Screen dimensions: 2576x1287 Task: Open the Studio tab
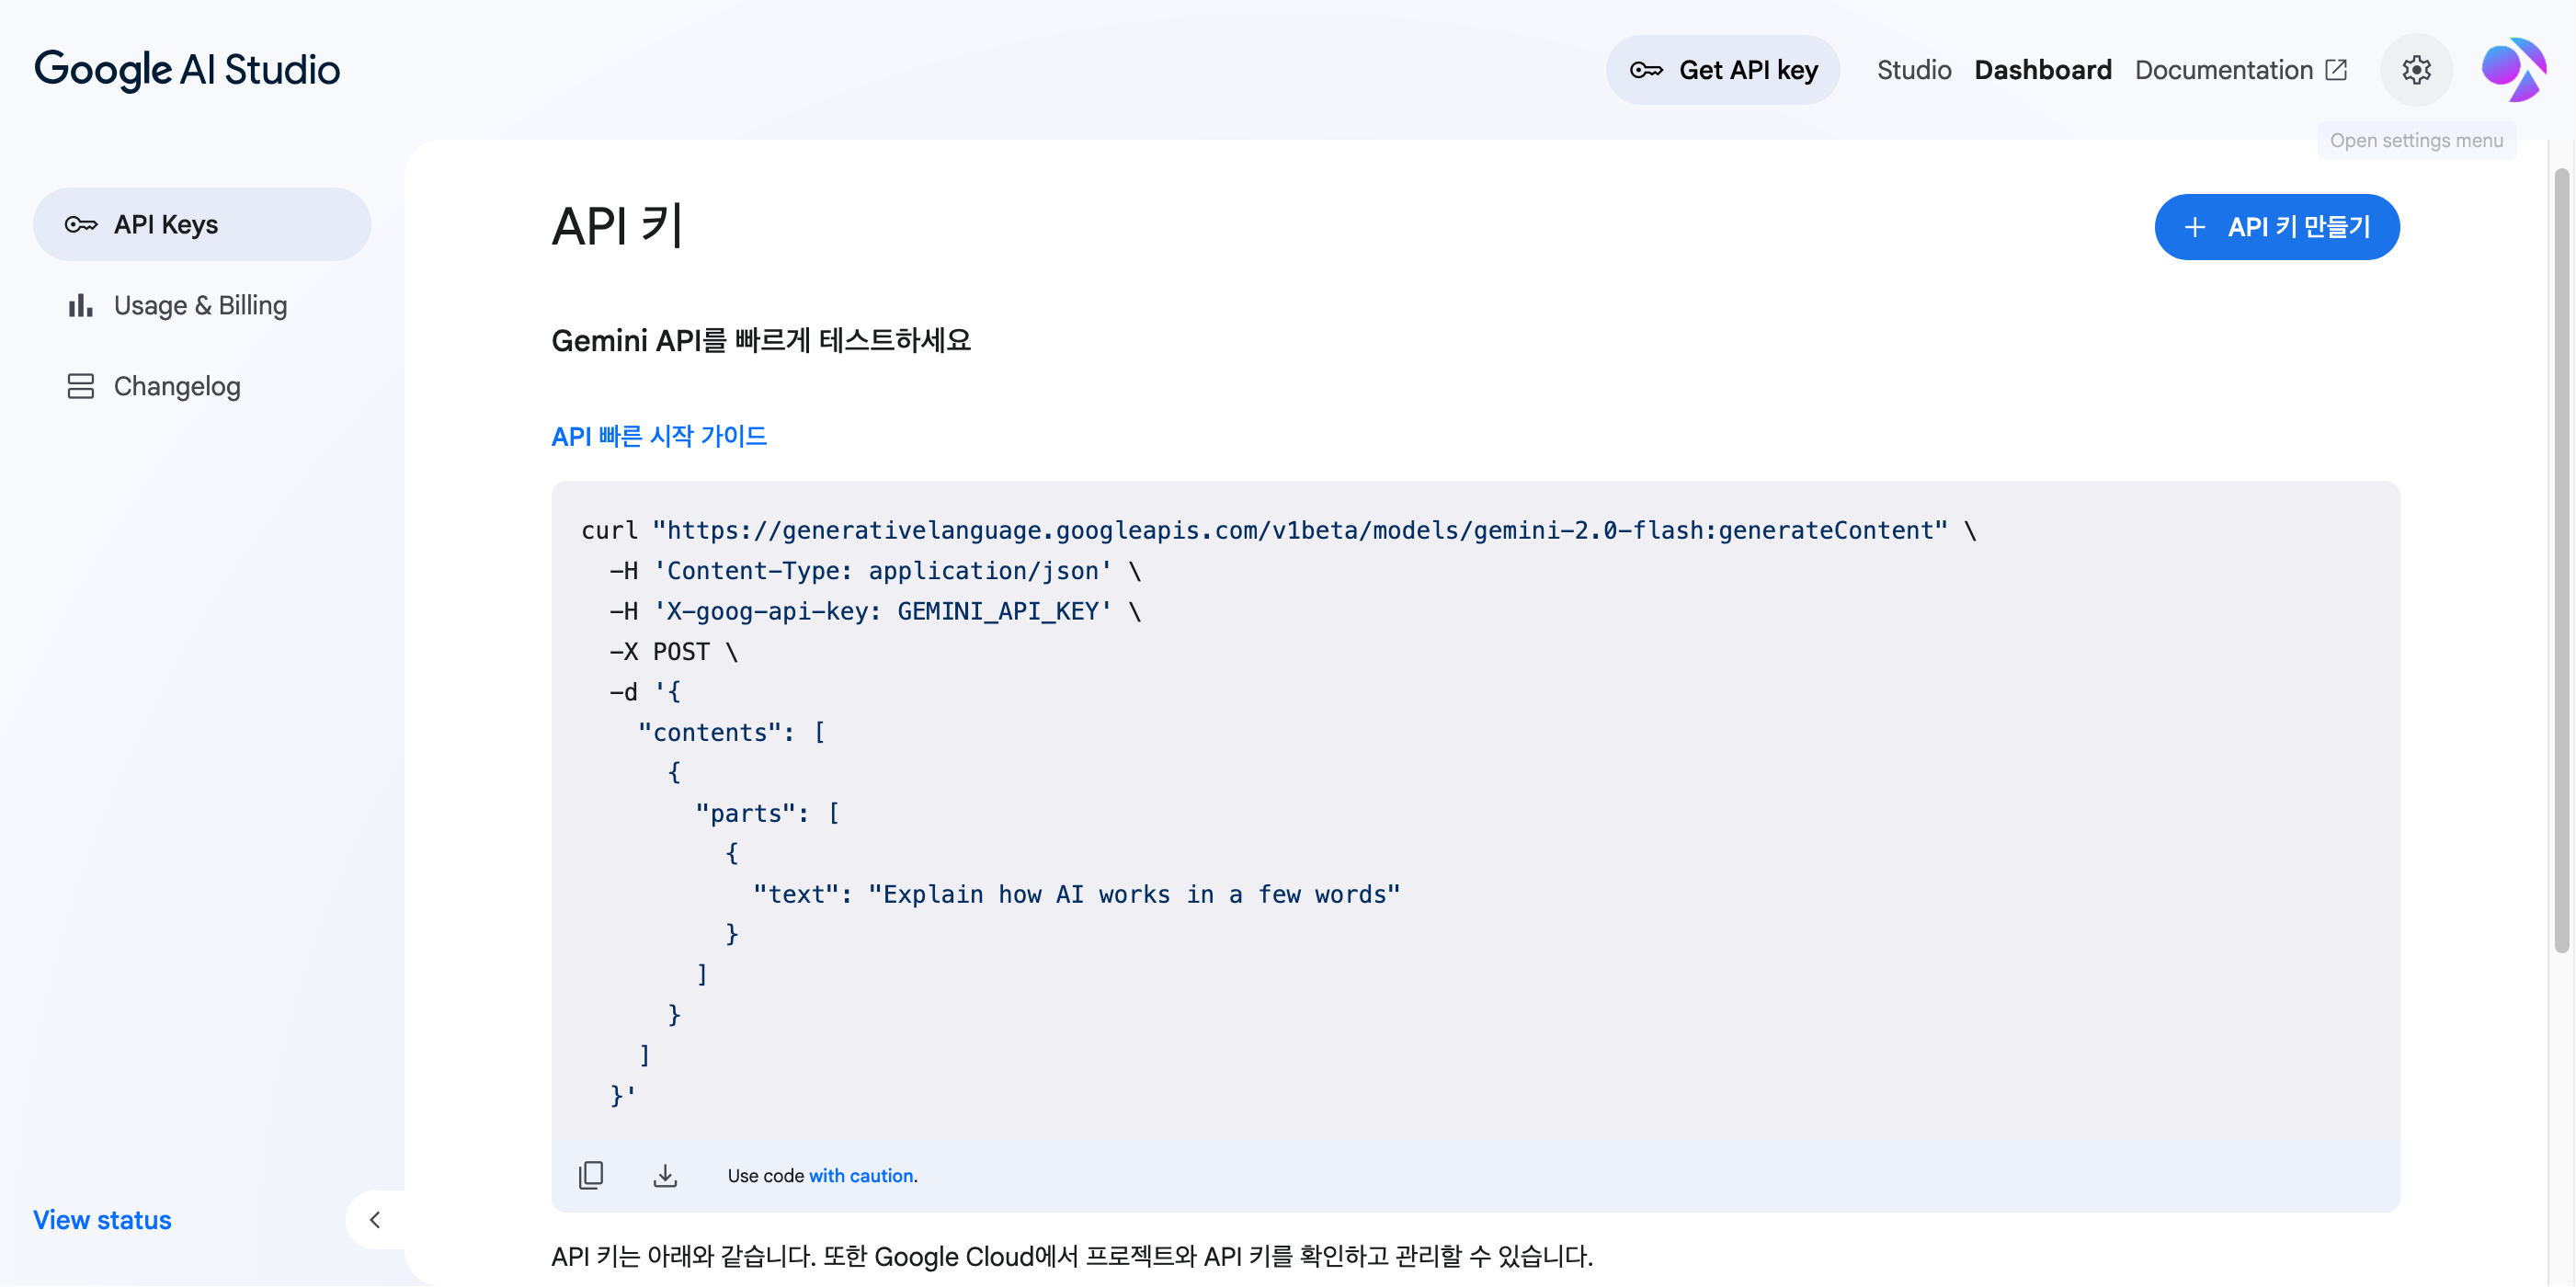pyautogui.click(x=1914, y=70)
